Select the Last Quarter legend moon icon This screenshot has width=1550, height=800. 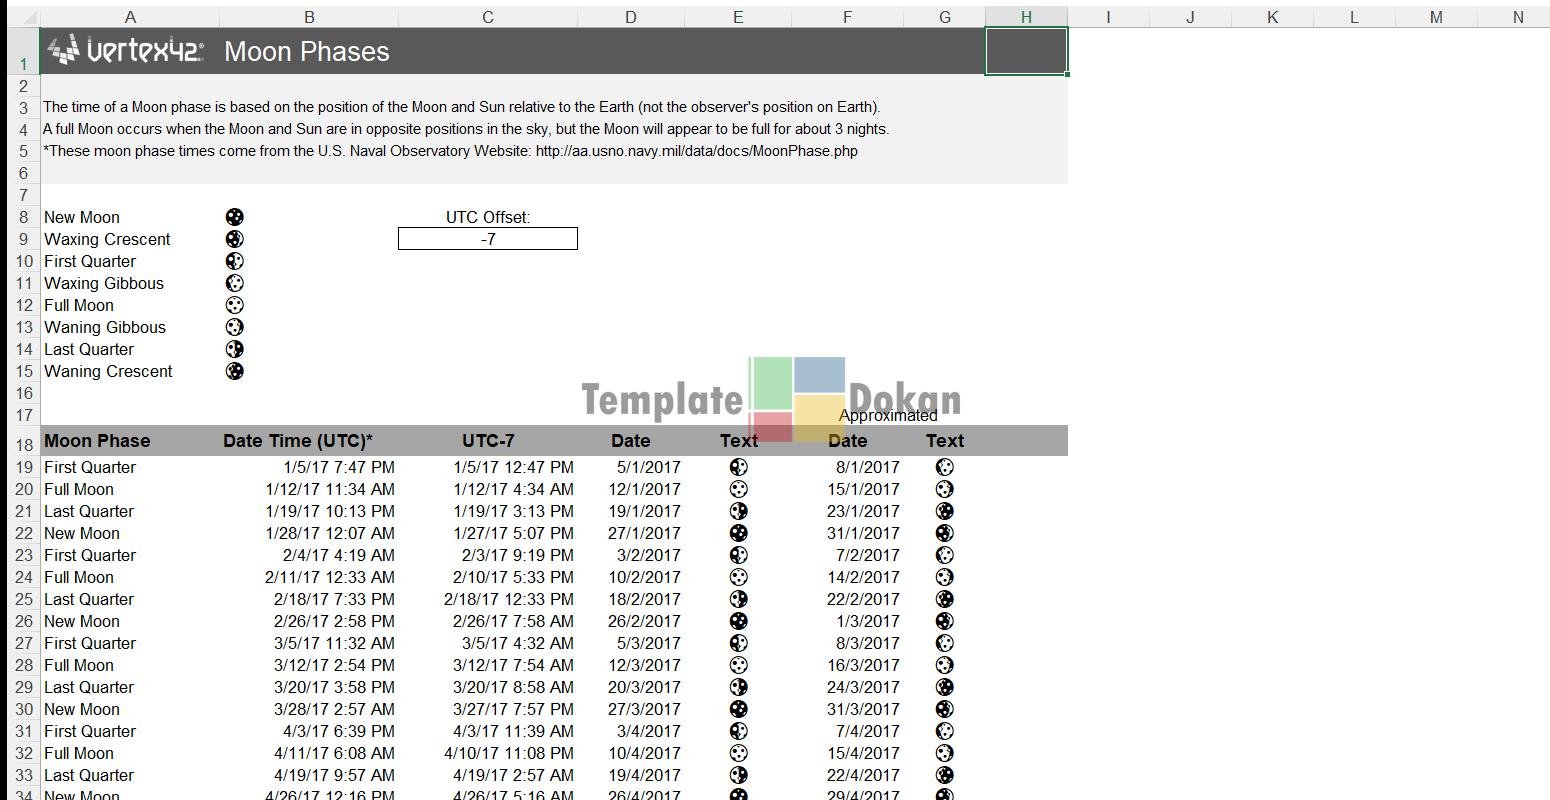click(234, 349)
